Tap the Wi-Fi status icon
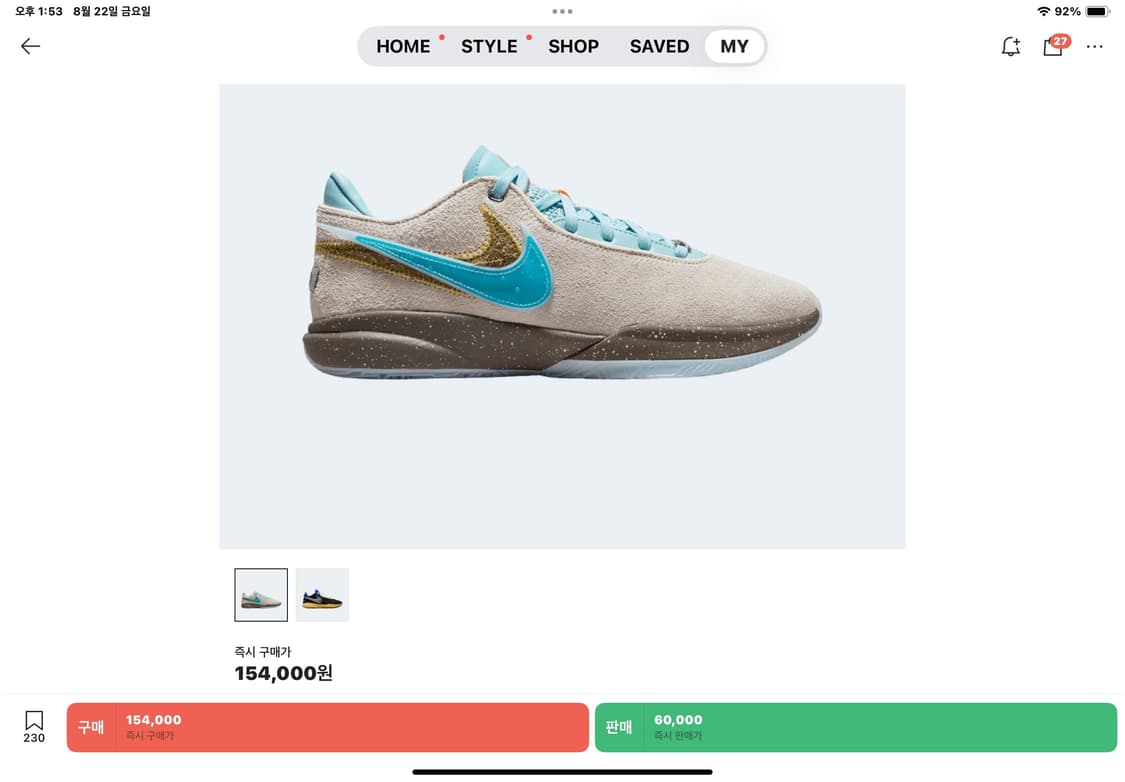1125x782 pixels. [1043, 11]
